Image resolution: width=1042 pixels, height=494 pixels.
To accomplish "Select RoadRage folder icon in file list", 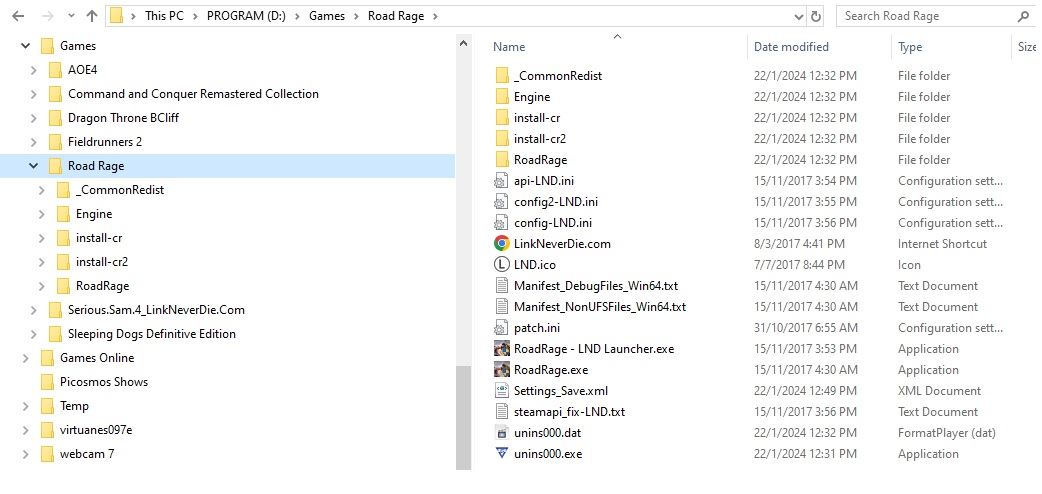I will point(502,160).
